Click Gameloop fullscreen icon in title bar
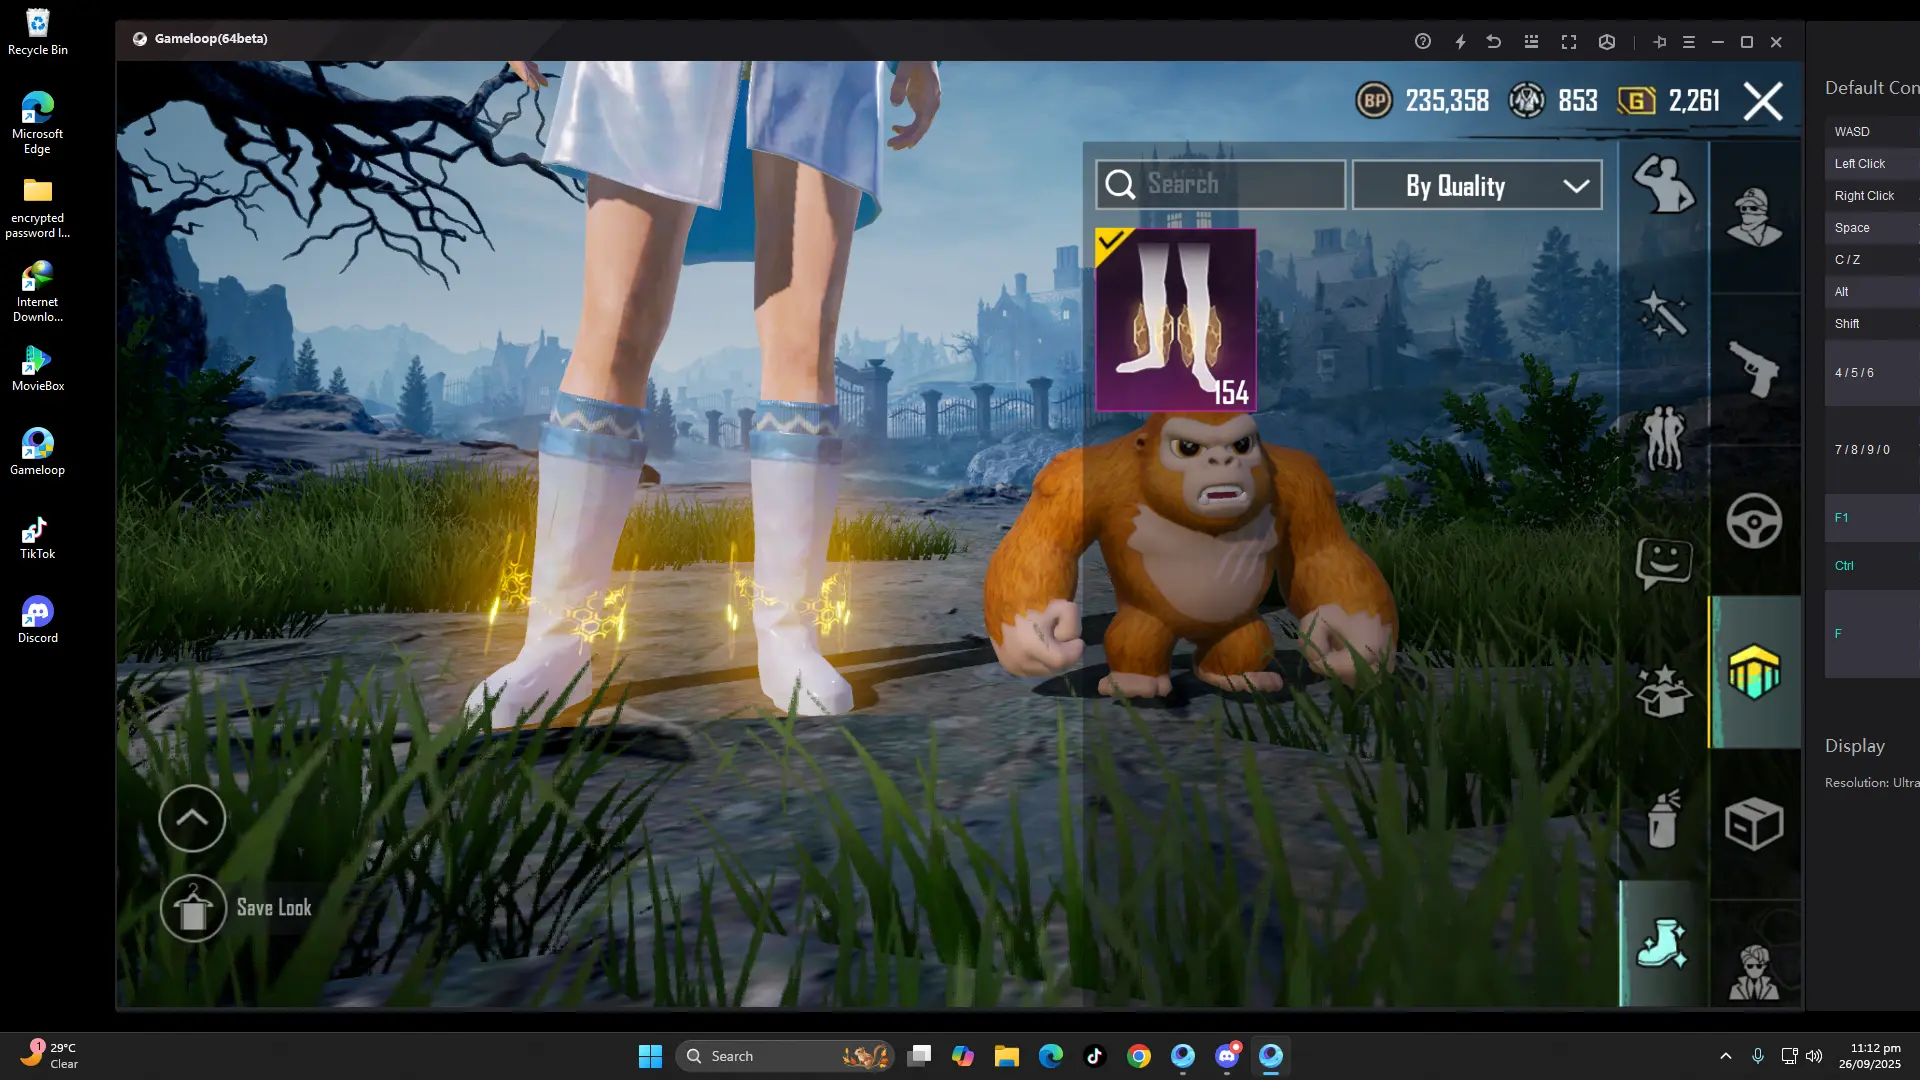 pos(1568,42)
